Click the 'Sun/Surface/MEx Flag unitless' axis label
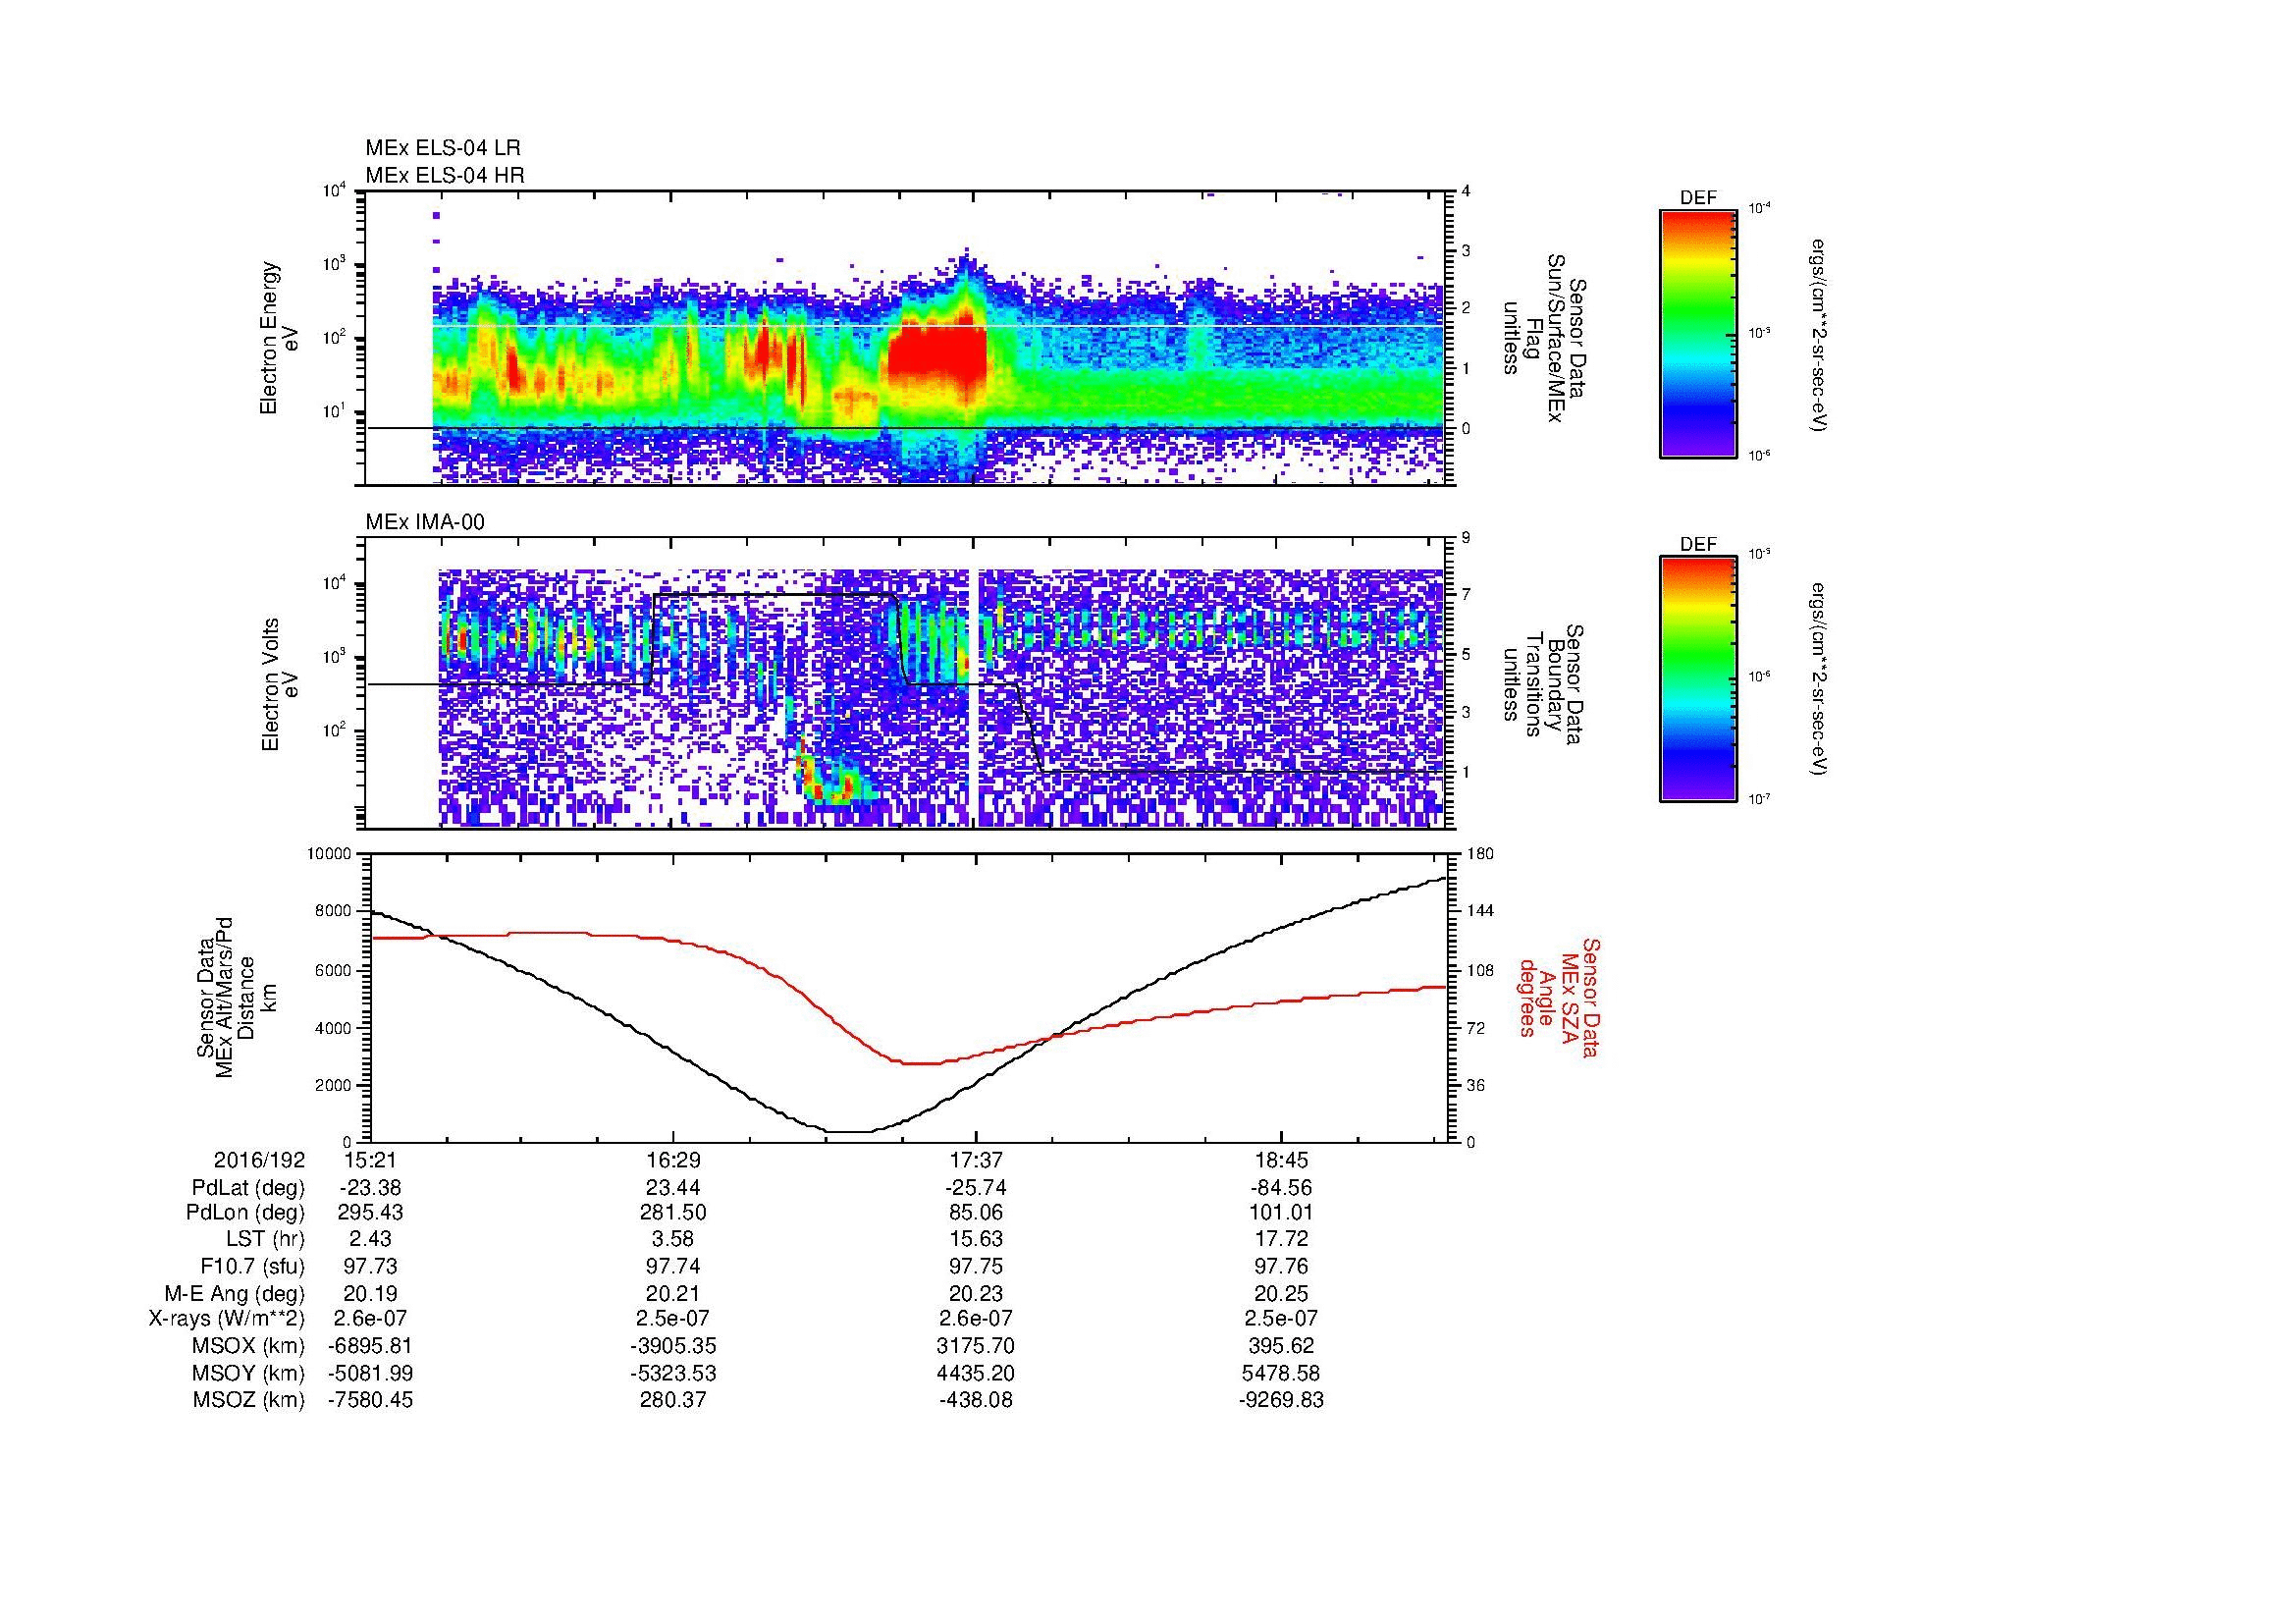This screenshot has width=2296, height=1623. click(x=1544, y=338)
